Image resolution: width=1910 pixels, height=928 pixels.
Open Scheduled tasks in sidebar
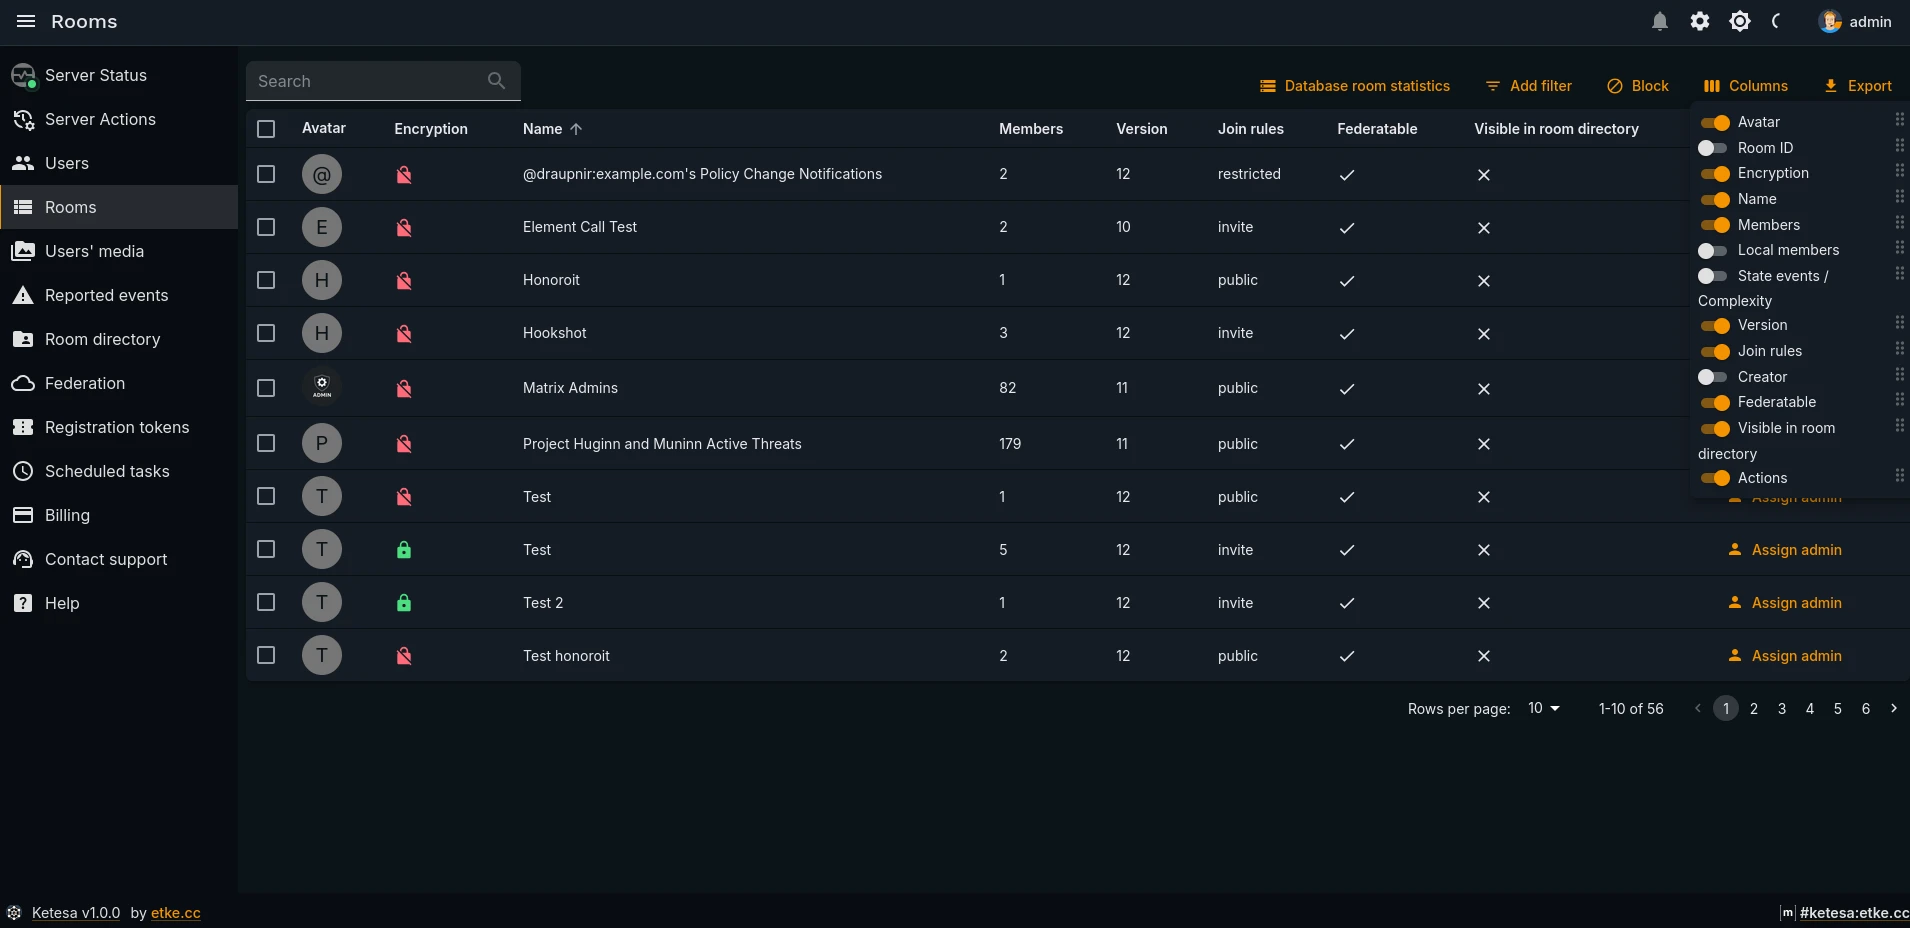[119, 471]
